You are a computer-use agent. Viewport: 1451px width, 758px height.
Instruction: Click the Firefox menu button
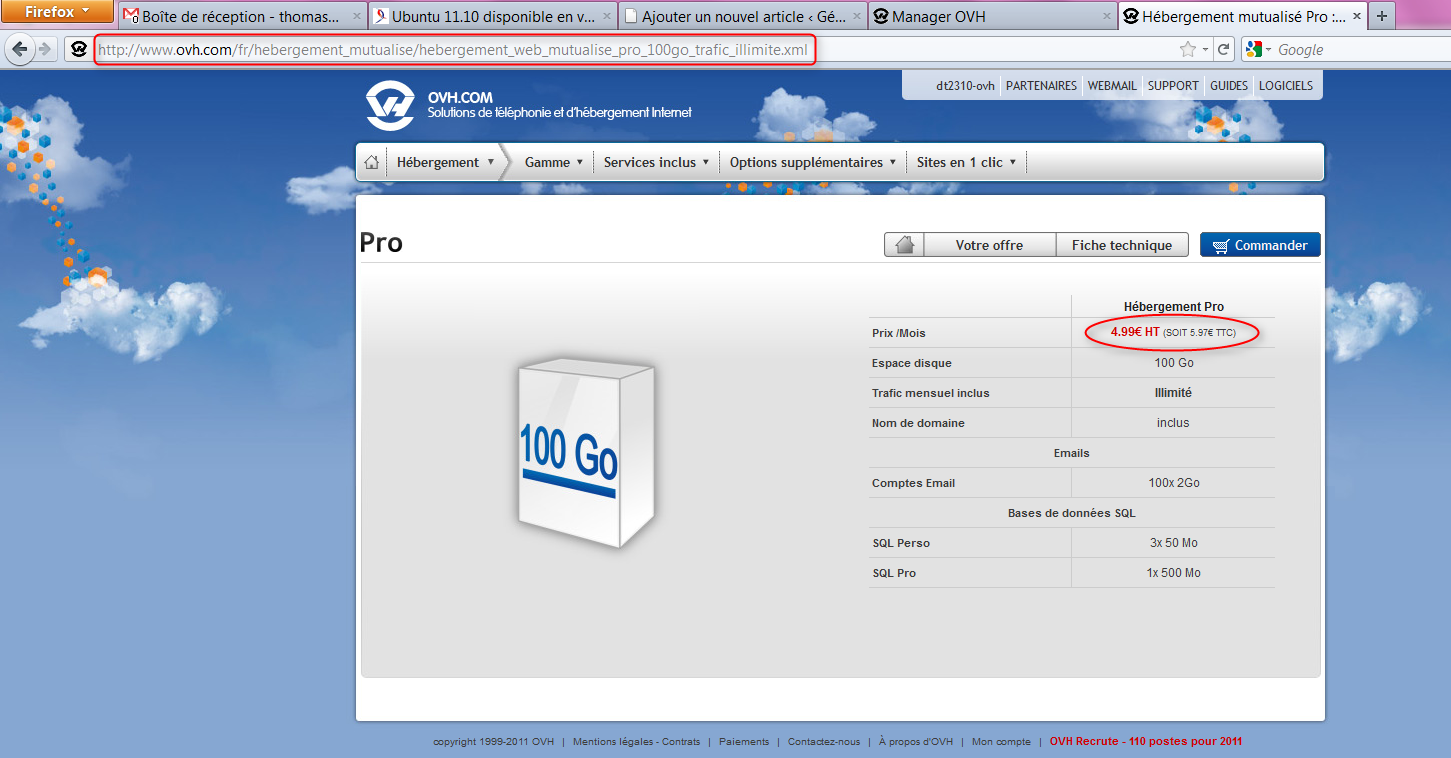tap(57, 12)
